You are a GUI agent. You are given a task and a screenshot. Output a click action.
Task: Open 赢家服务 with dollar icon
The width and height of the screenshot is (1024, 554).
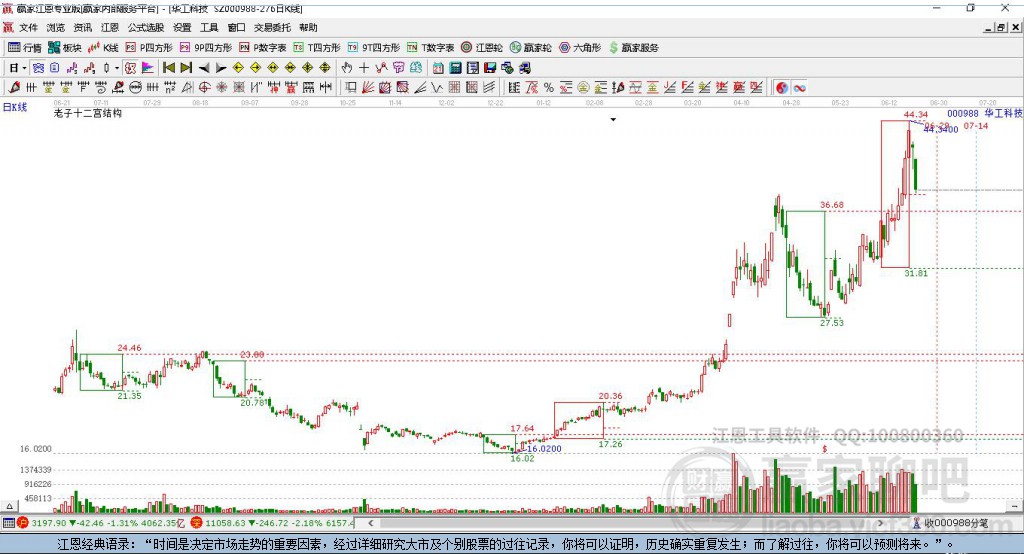(x=633, y=48)
